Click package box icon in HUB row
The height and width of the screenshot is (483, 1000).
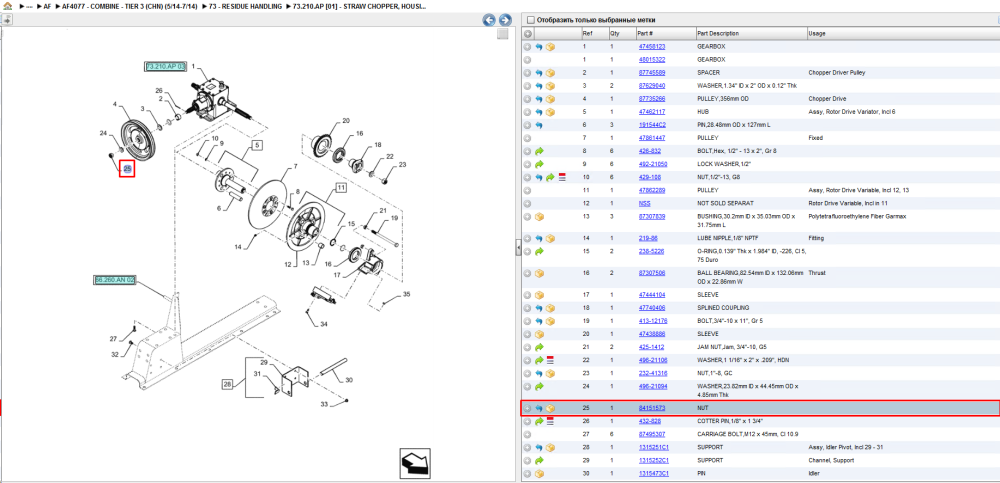click(x=550, y=112)
